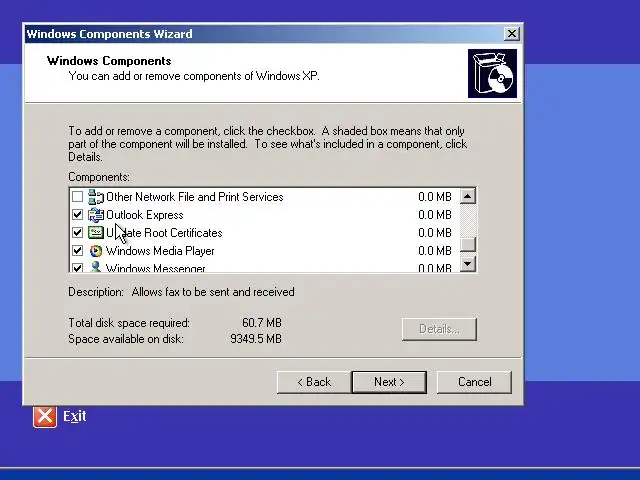Click the components list scrollbar thumb
640x480 pixels.
[468, 244]
